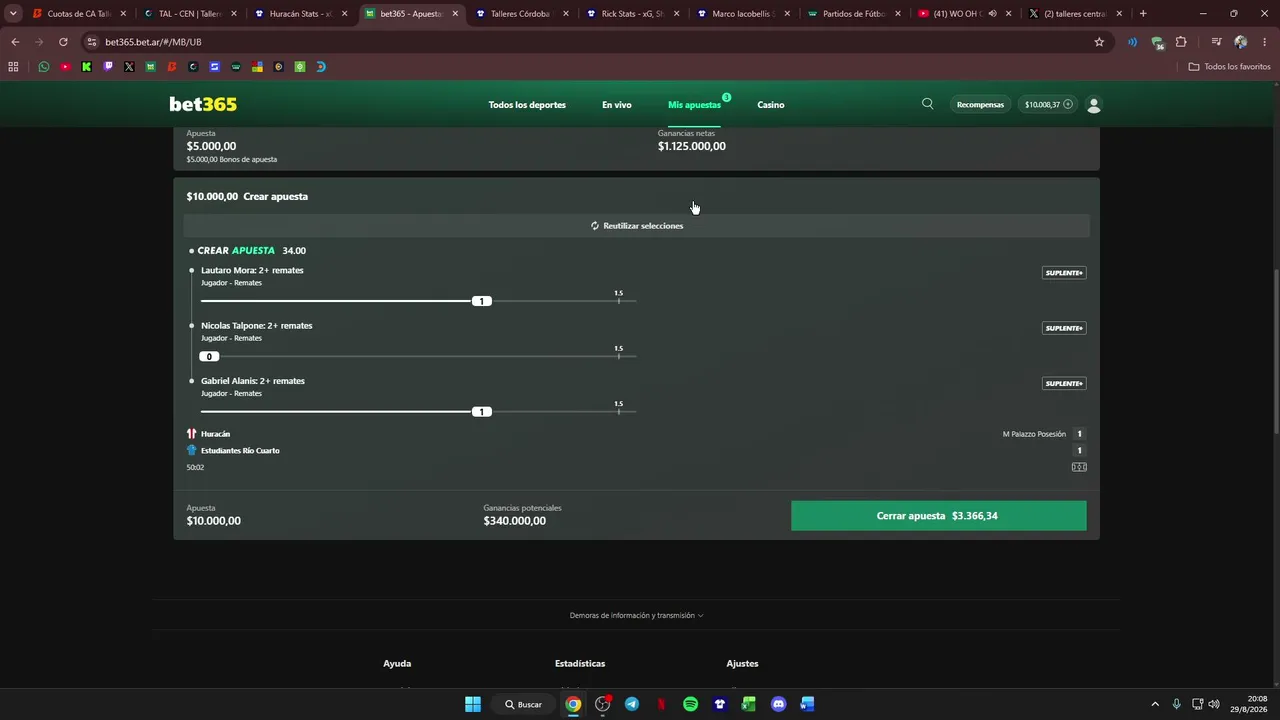Open Spotify from the taskbar
Screen dimensions: 1280x720
click(x=690, y=704)
